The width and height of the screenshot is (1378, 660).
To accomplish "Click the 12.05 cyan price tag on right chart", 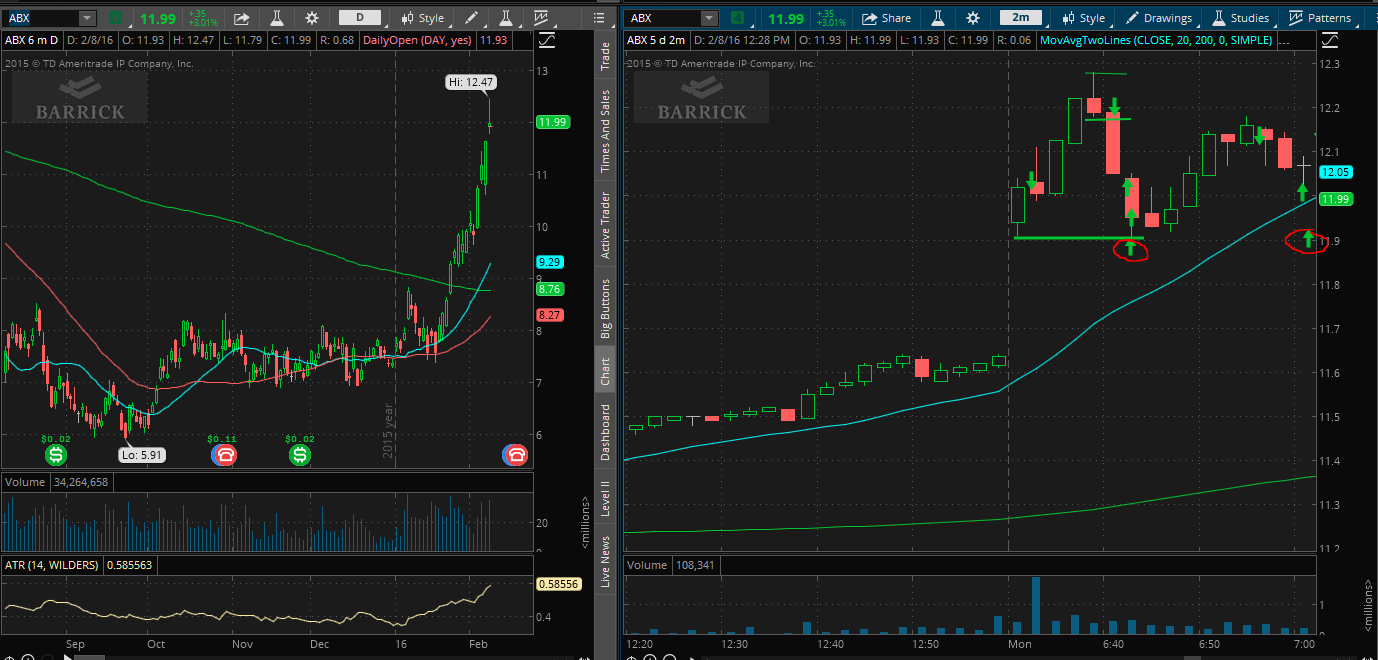I will point(1335,172).
